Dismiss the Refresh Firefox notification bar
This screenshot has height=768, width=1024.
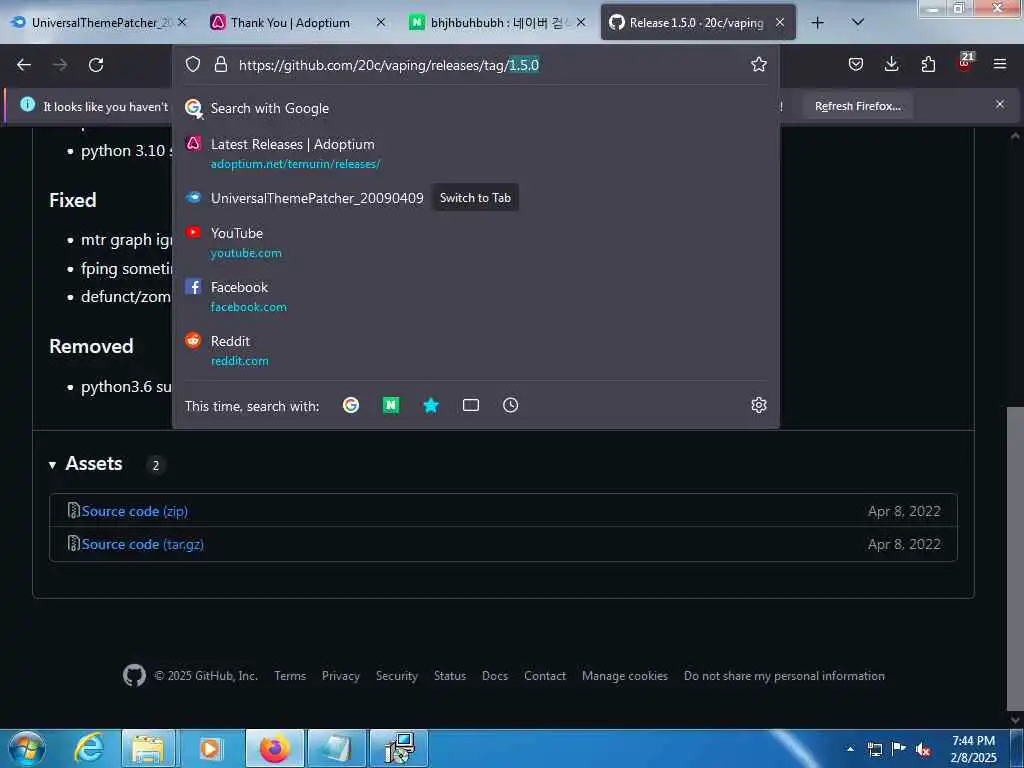pyautogui.click(x=1000, y=104)
